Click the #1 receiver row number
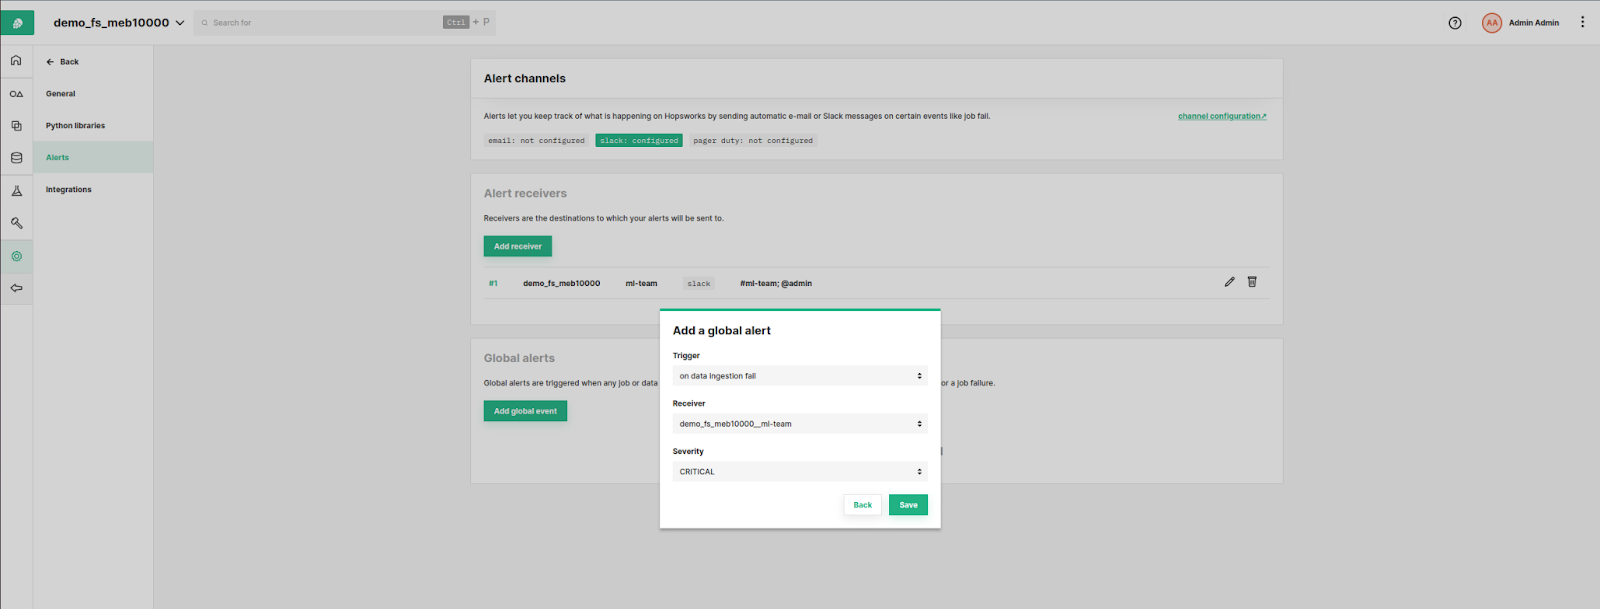 (493, 284)
